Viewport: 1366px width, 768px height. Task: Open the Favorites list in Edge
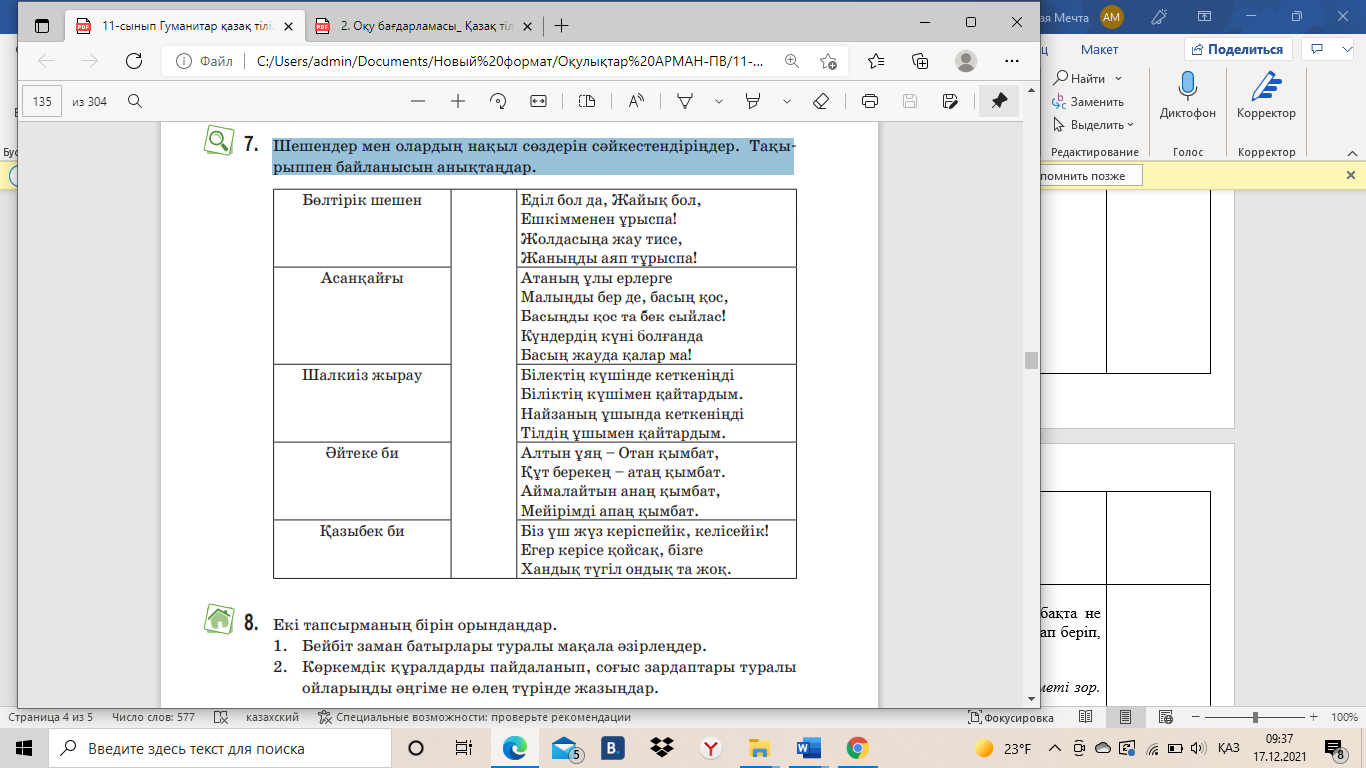click(x=876, y=61)
